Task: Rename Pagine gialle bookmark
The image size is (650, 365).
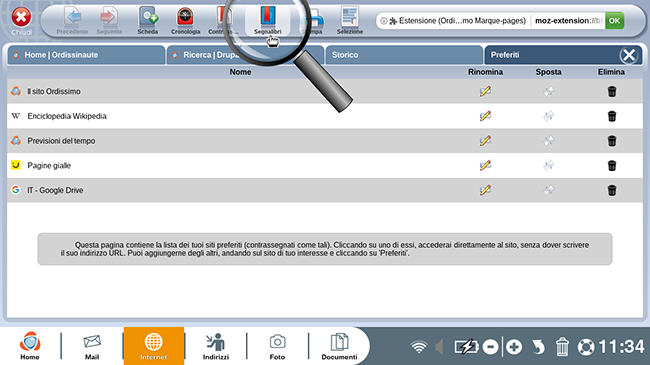Action: [x=485, y=165]
